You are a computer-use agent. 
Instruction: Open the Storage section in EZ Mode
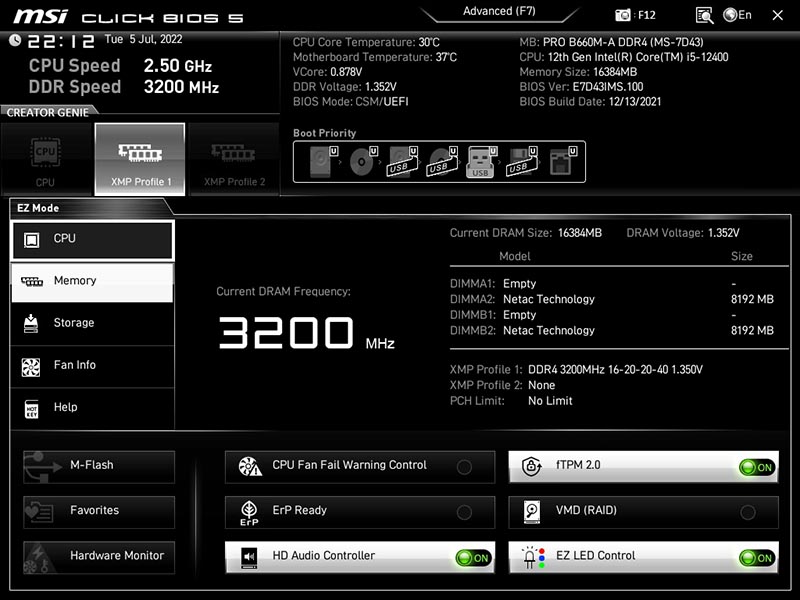pyautogui.click(x=92, y=323)
